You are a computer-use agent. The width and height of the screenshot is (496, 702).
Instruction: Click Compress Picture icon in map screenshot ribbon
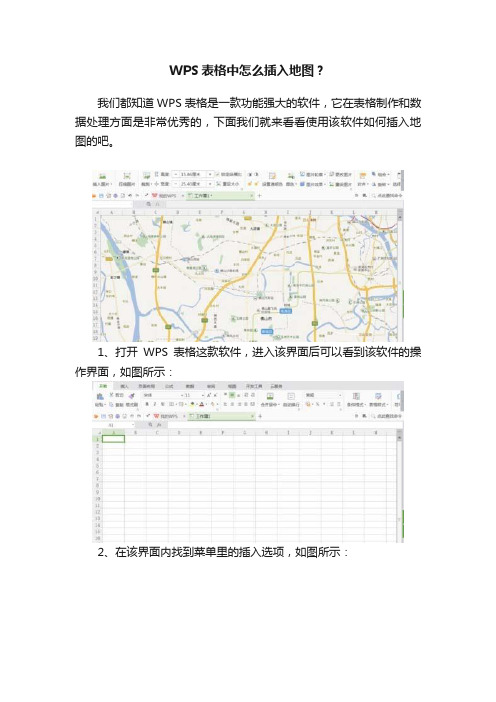tap(127, 176)
